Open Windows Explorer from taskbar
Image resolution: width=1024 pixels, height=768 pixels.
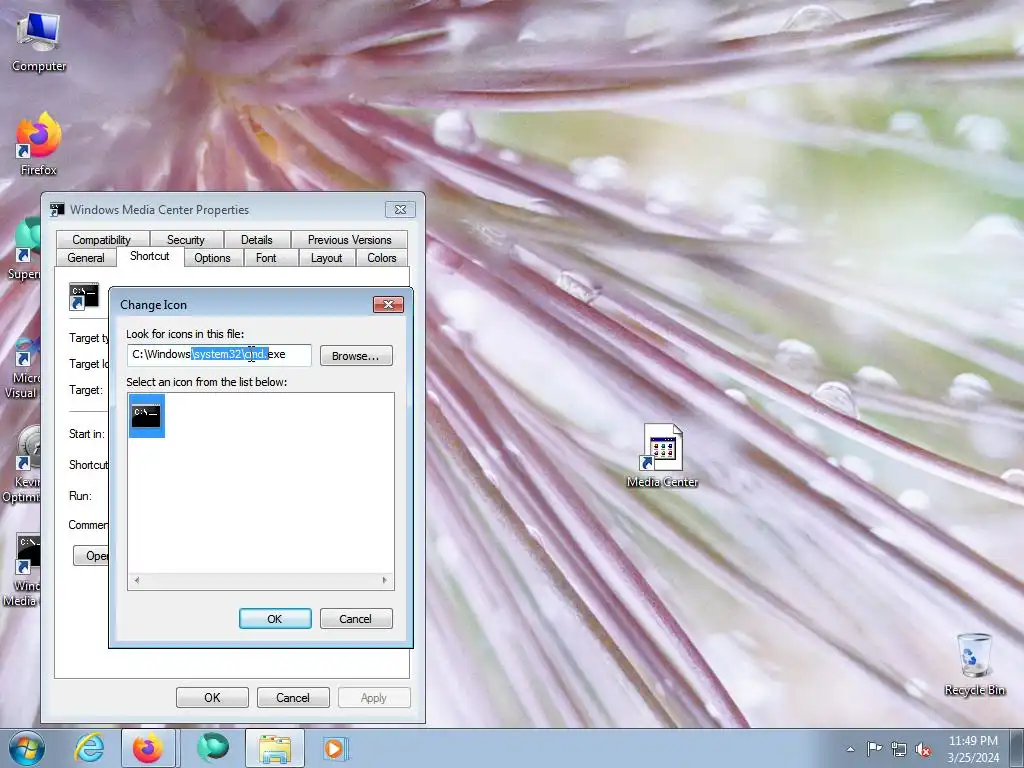tap(275, 748)
